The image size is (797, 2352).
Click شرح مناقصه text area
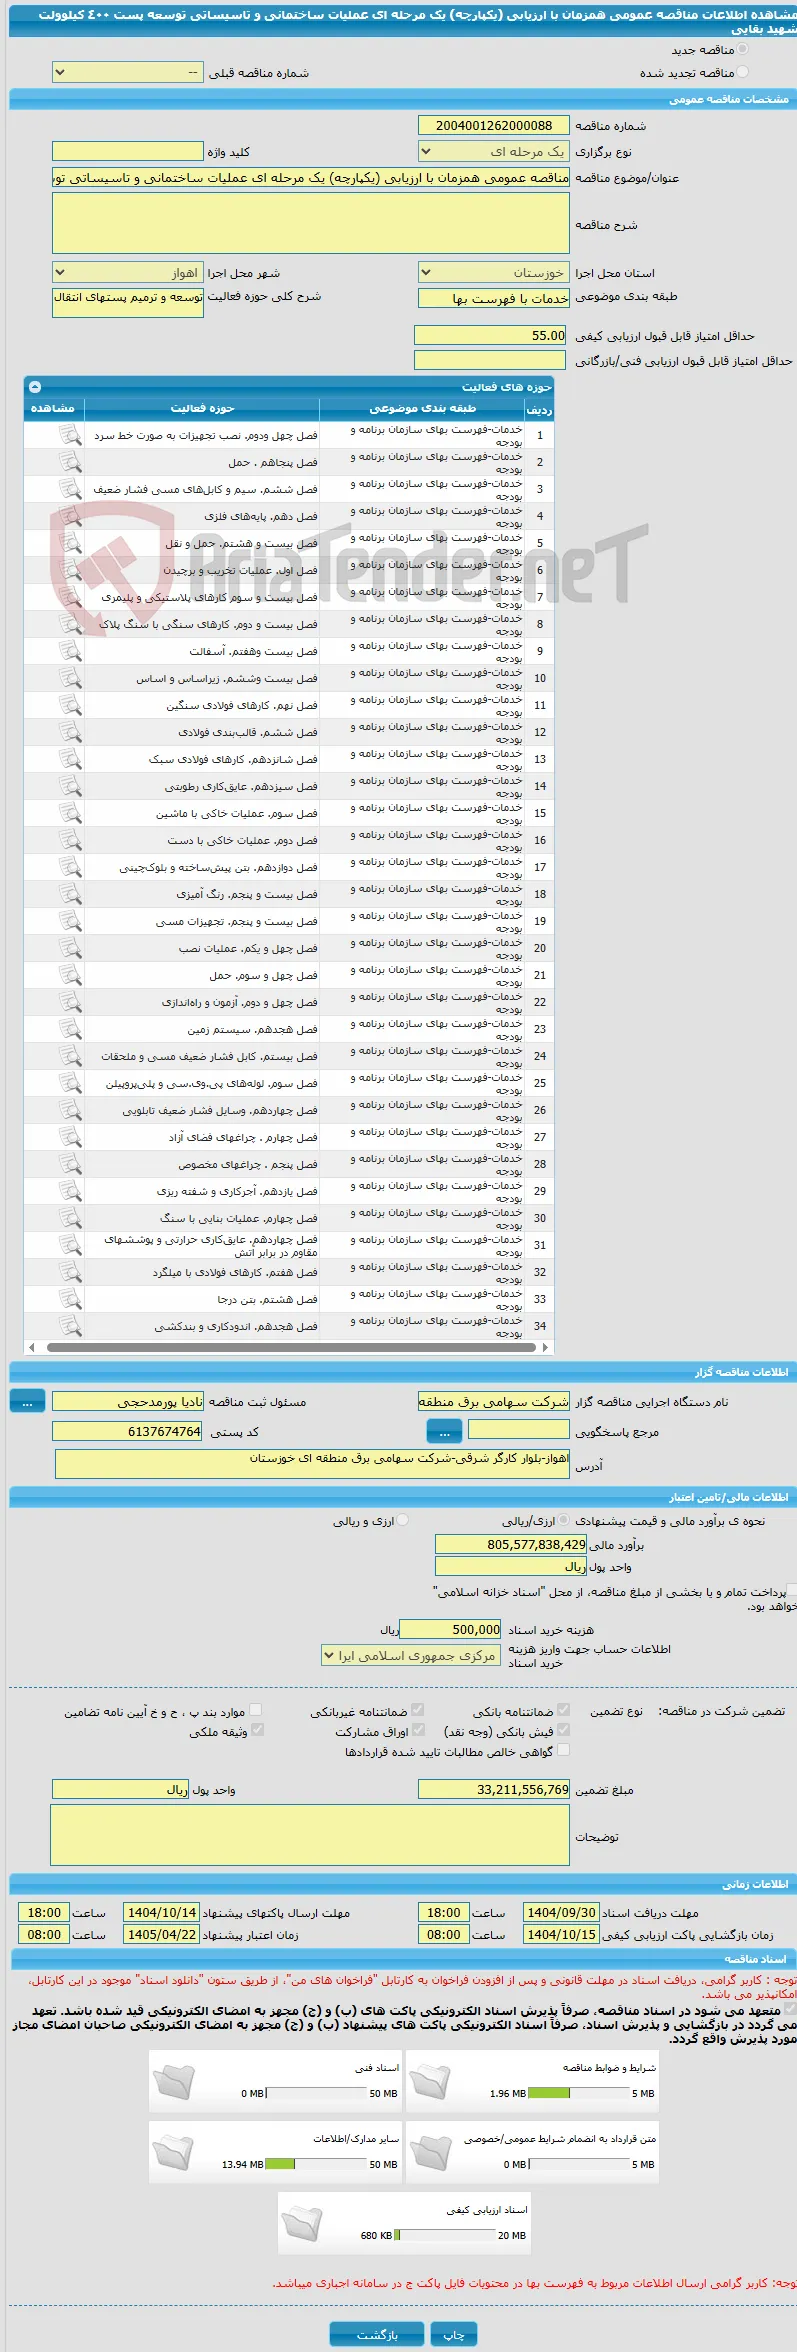click(x=311, y=223)
